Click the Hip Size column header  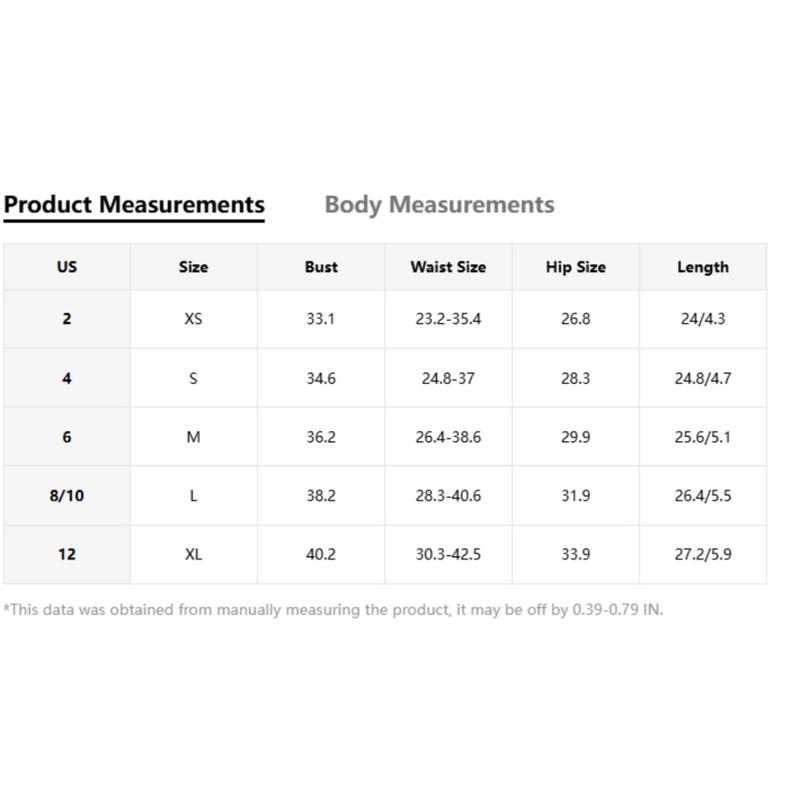pos(575,267)
